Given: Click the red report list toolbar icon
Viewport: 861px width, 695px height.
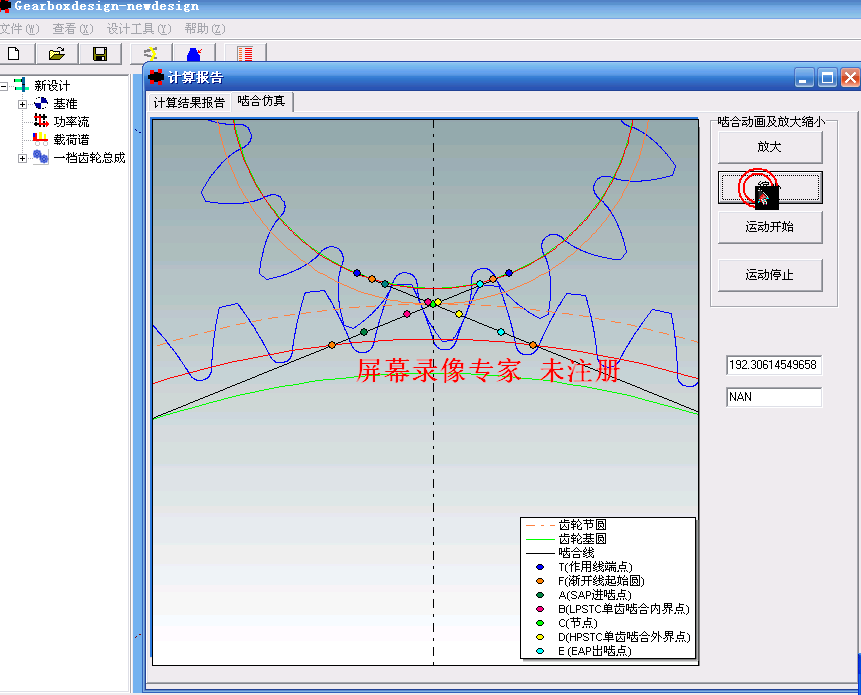Looking at the screenshot, I should coord(245,54).
